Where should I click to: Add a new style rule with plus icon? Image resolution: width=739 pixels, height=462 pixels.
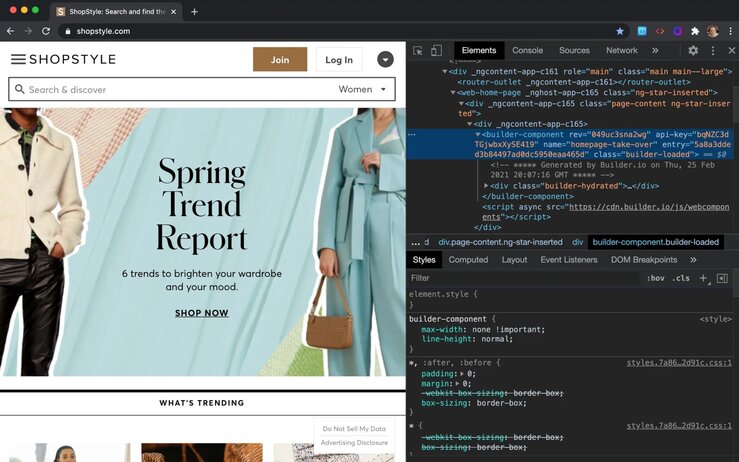tap(704, 278)
